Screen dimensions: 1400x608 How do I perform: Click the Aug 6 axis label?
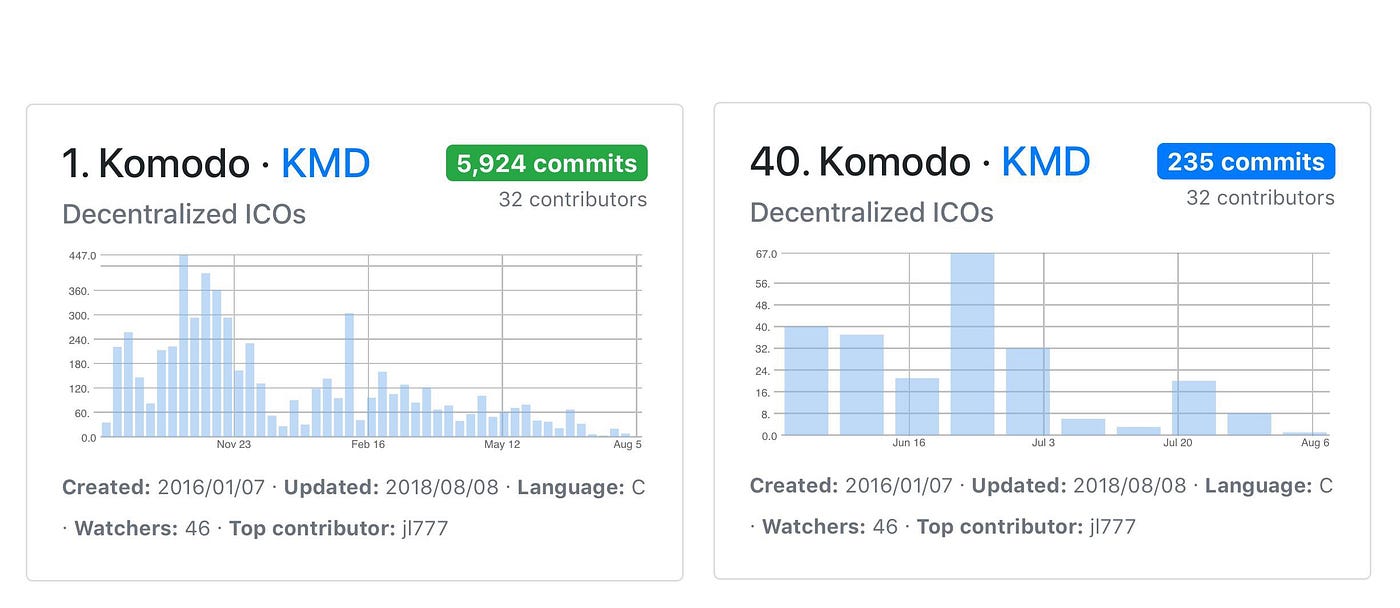coord(1316,442)
